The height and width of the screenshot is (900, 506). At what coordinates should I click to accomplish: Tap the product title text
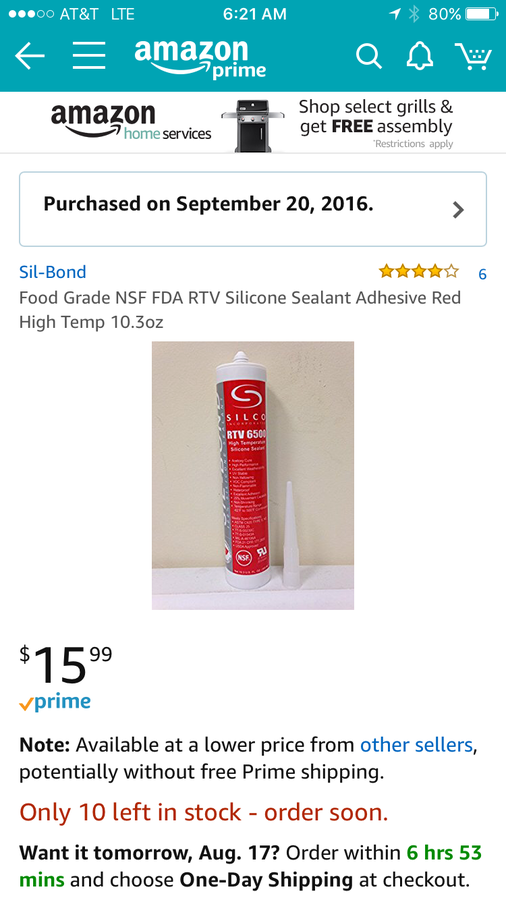[240, 310]
